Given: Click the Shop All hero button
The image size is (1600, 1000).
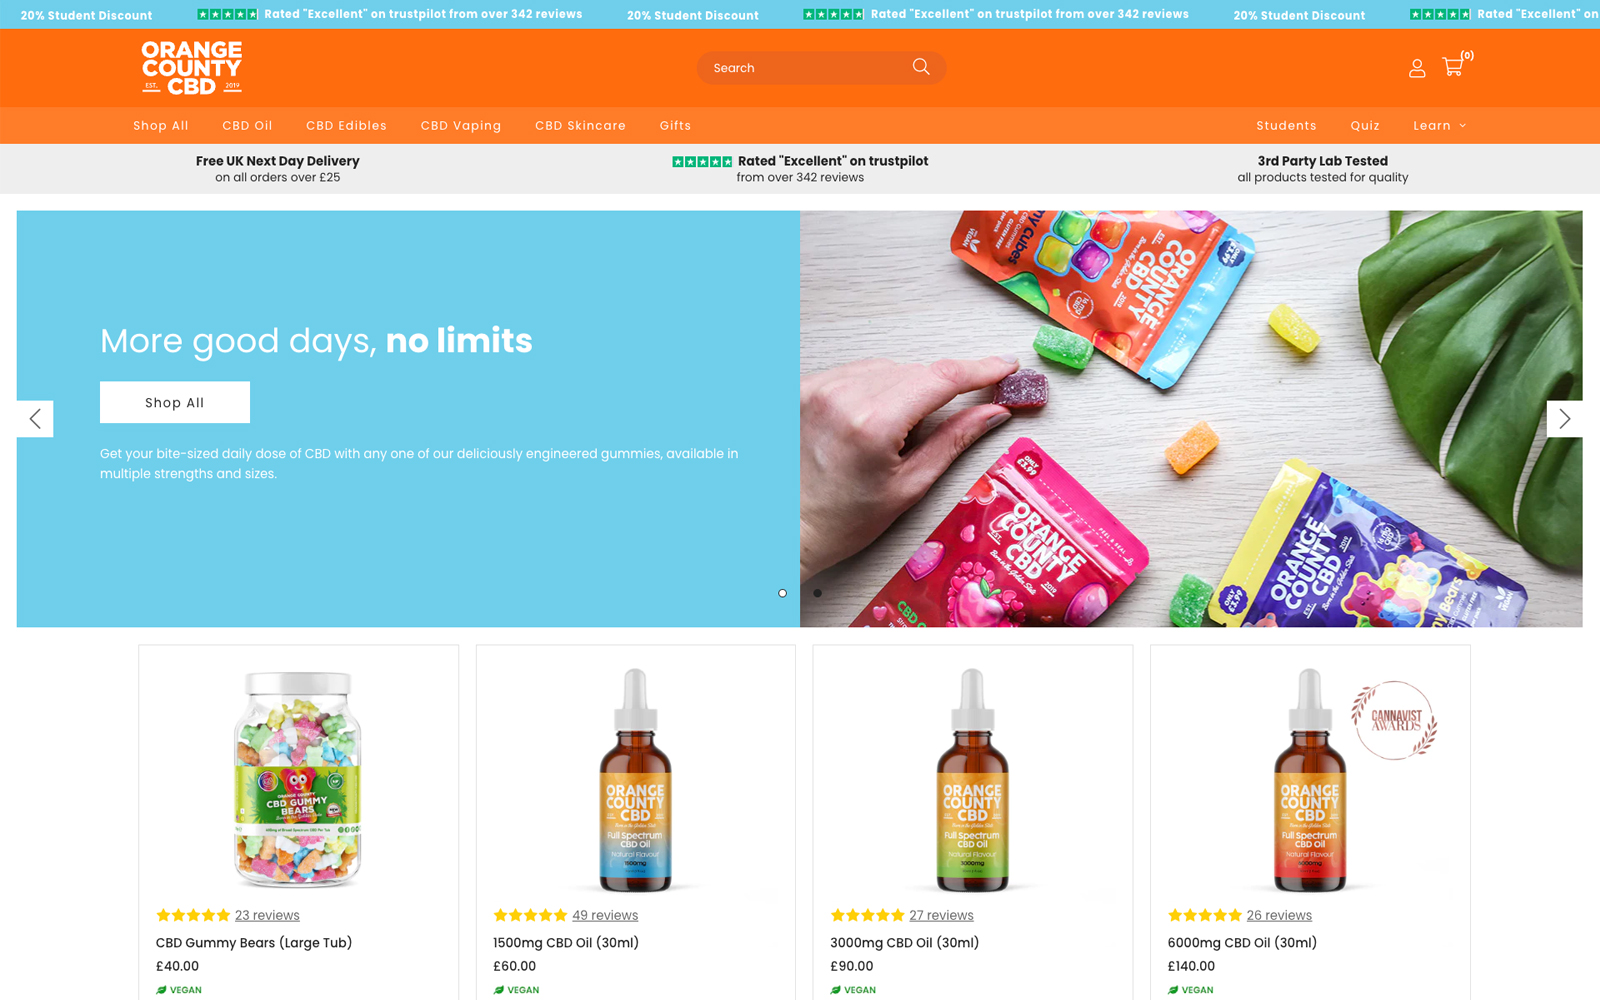Looking at the screenshot, I should coord(175,402).
